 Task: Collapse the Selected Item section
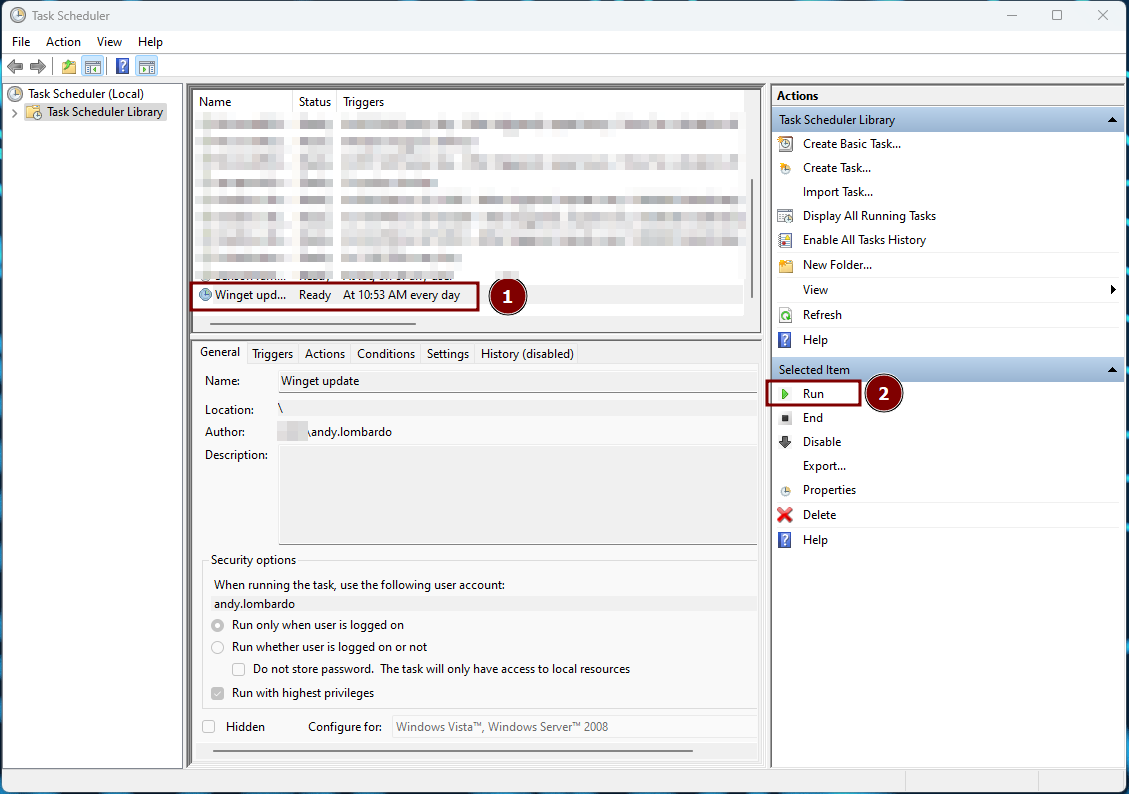pos(1112,370)
